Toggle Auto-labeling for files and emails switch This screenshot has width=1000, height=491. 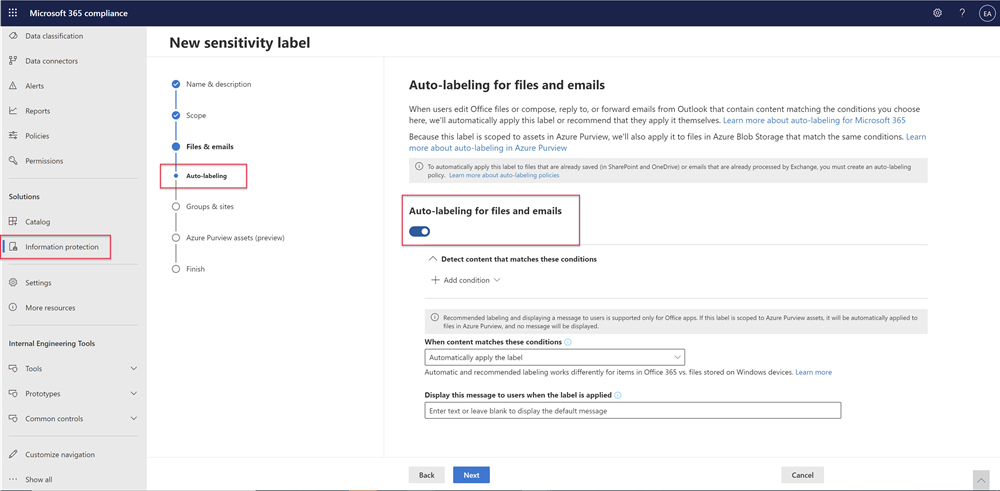pyautogui.click(x=420, y=231)
